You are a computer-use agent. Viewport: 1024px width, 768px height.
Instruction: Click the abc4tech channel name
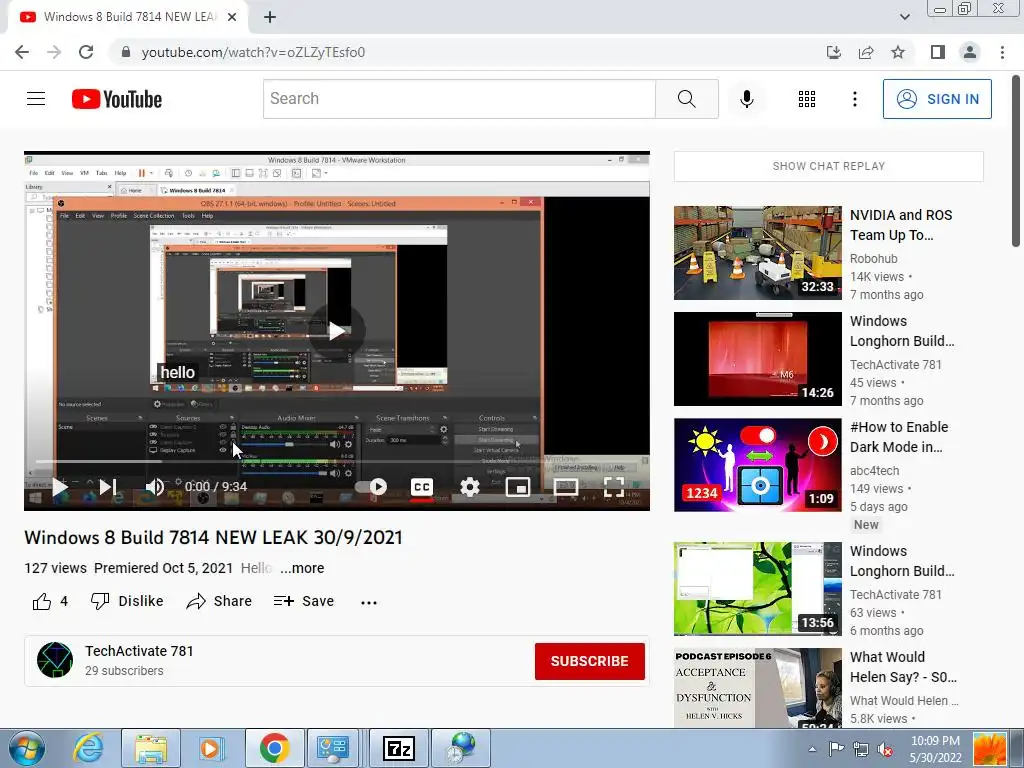(874, 470)
